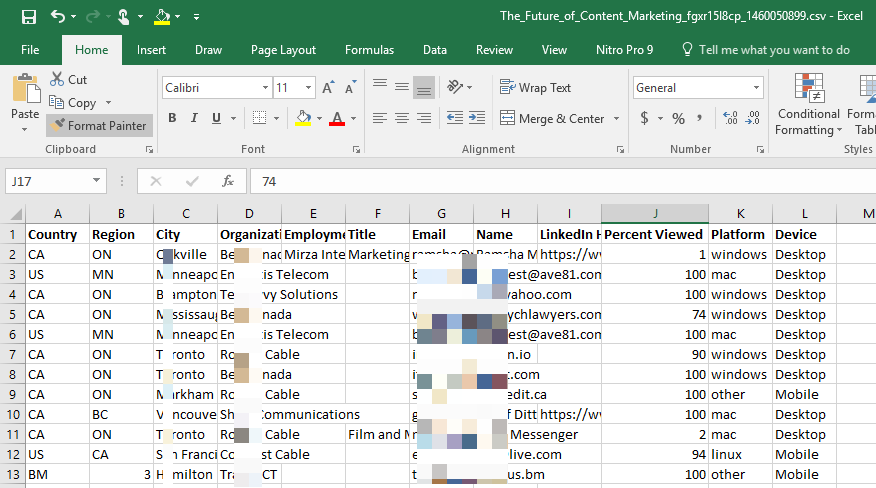Apply red font color
The image size is (876, 488).
point(337,118)
